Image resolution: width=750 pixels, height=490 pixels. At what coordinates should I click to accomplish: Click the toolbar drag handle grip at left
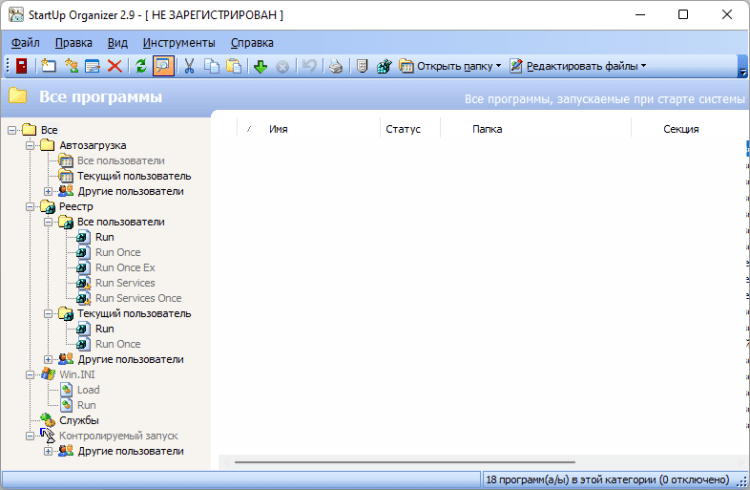[x=8, y=66]
